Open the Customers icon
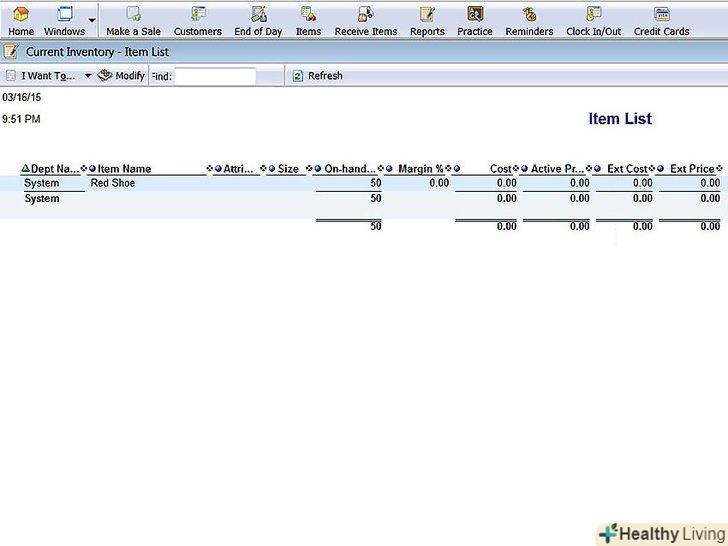The width and height of the screenshot is (728, 546). (x=198, y=20)
